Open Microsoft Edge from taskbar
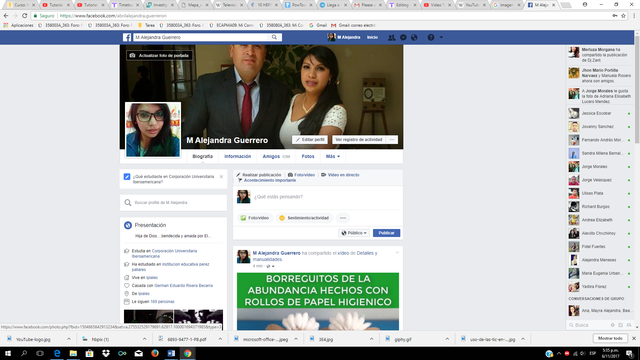640x360 pixels. tap(57, 353)
